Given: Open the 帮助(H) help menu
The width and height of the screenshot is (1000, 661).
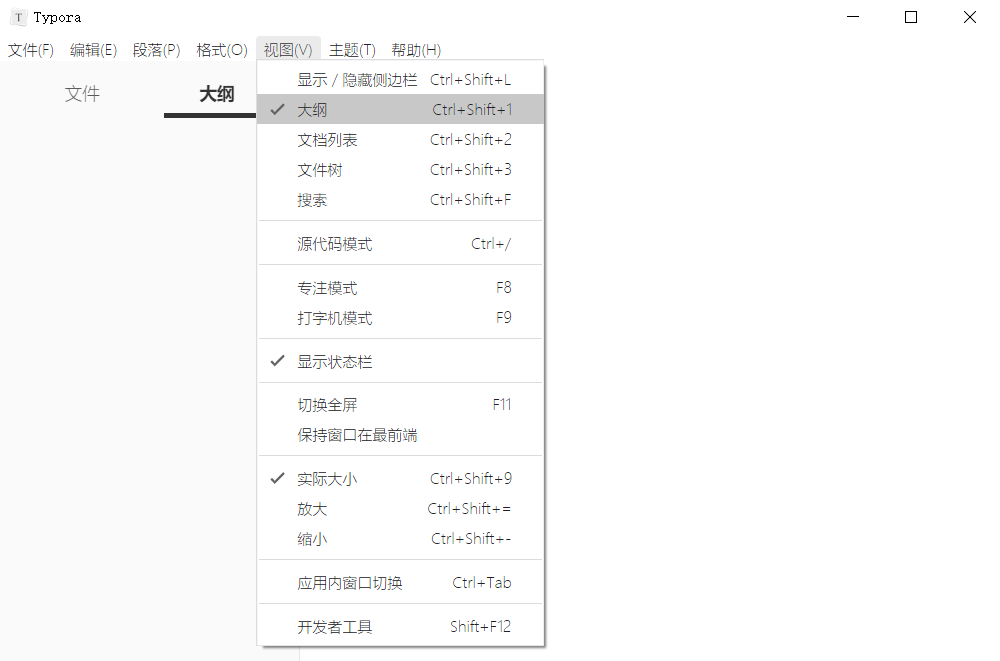Looking at the screenshot, I should pyautogui.click(x=416, y=49).
